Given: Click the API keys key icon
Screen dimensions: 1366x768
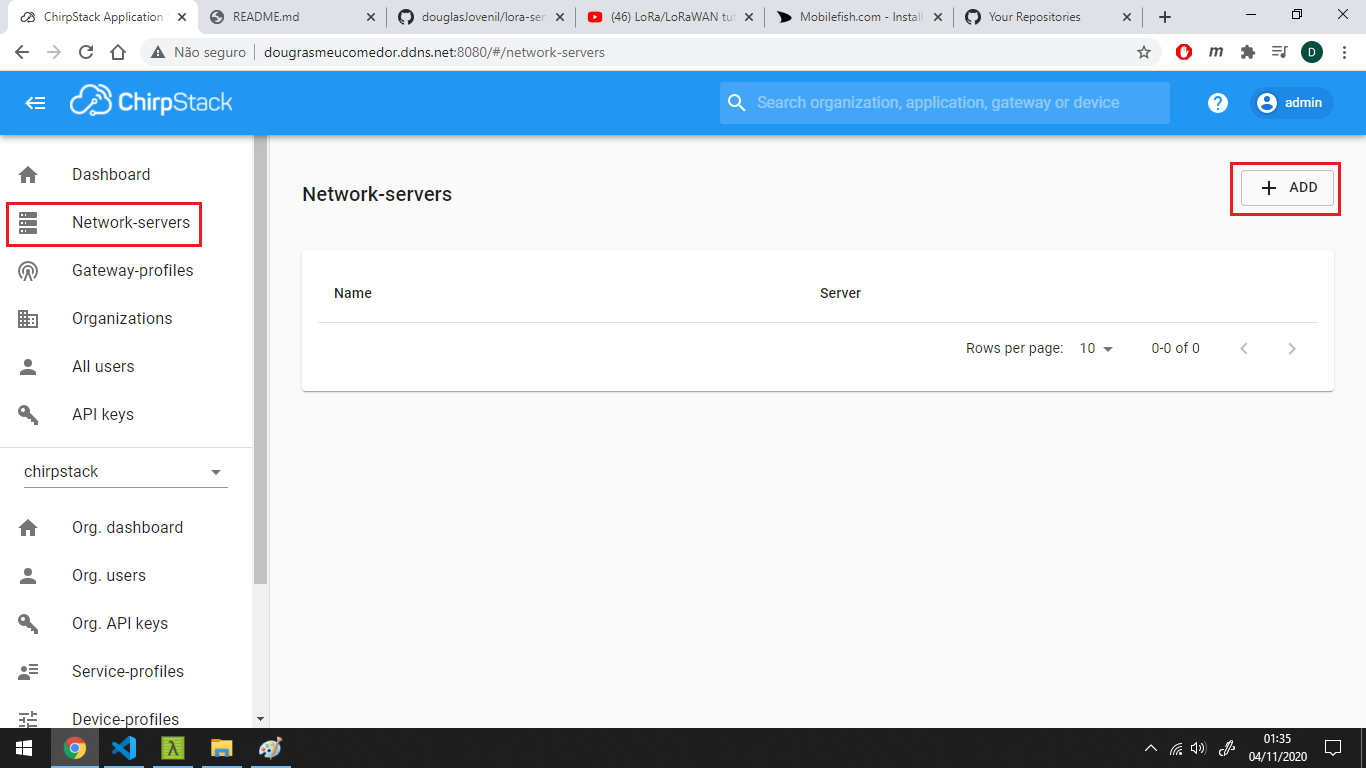Looking at the screenshot, I should (x=28, y=415).
